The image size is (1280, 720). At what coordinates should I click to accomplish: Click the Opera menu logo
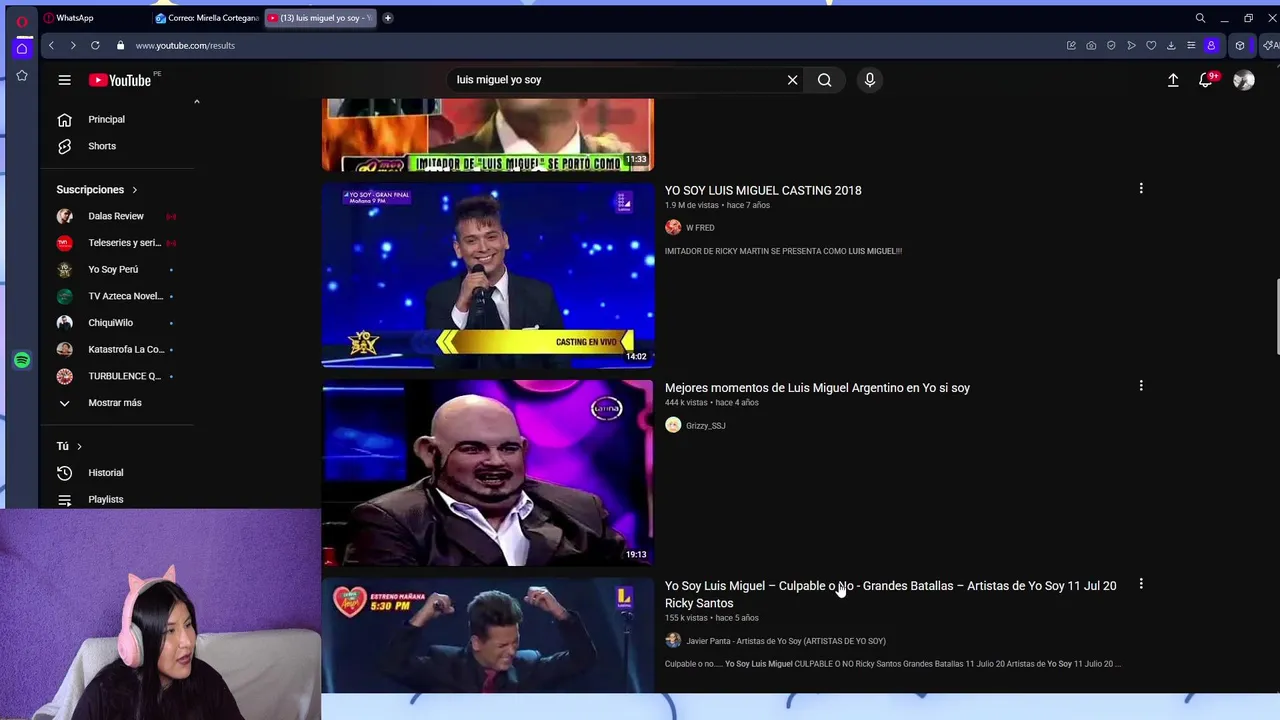click(x=21, y=21)
